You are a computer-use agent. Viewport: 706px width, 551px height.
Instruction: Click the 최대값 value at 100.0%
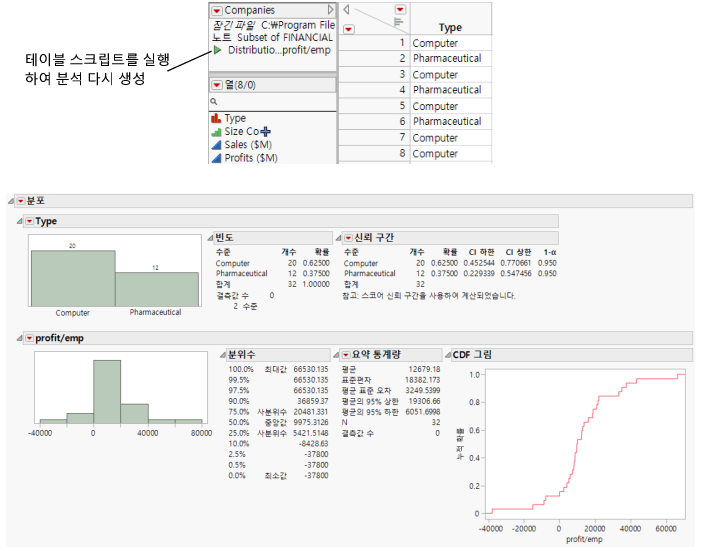click(311, 369)
